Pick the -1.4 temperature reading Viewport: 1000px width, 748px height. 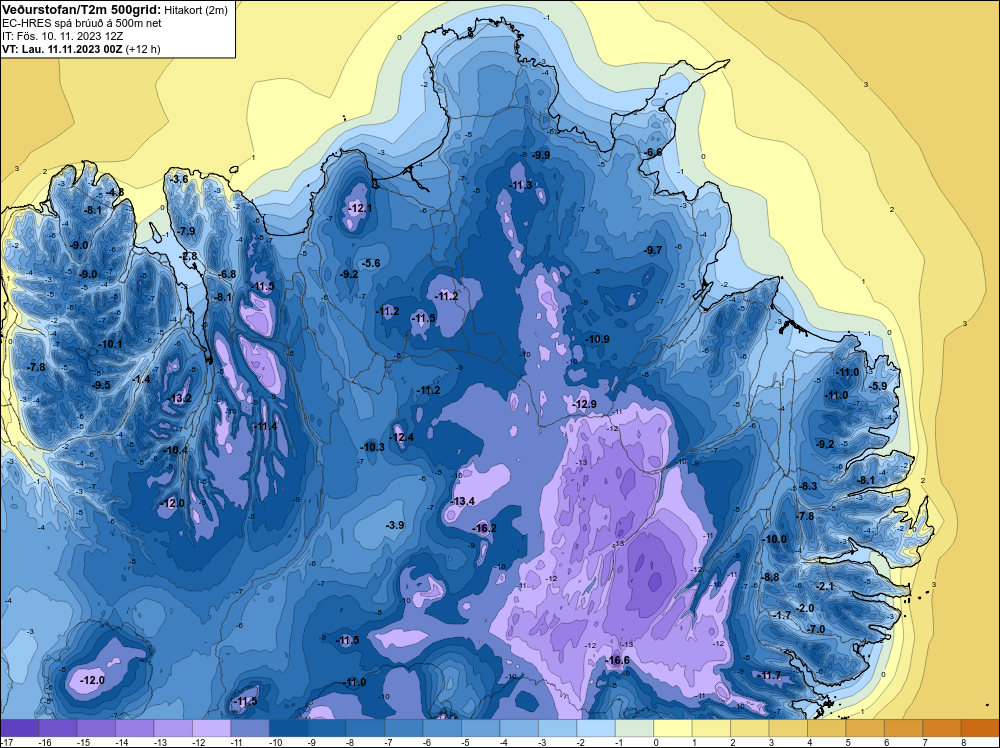pyautogui.click(x=141, y=379)
